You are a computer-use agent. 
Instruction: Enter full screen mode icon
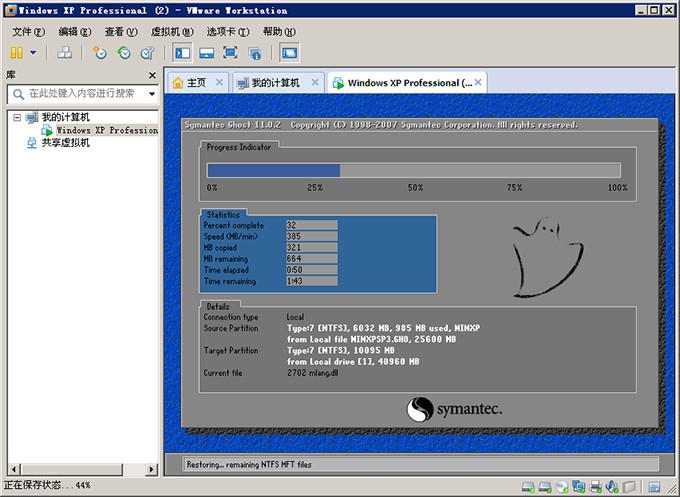230,53
